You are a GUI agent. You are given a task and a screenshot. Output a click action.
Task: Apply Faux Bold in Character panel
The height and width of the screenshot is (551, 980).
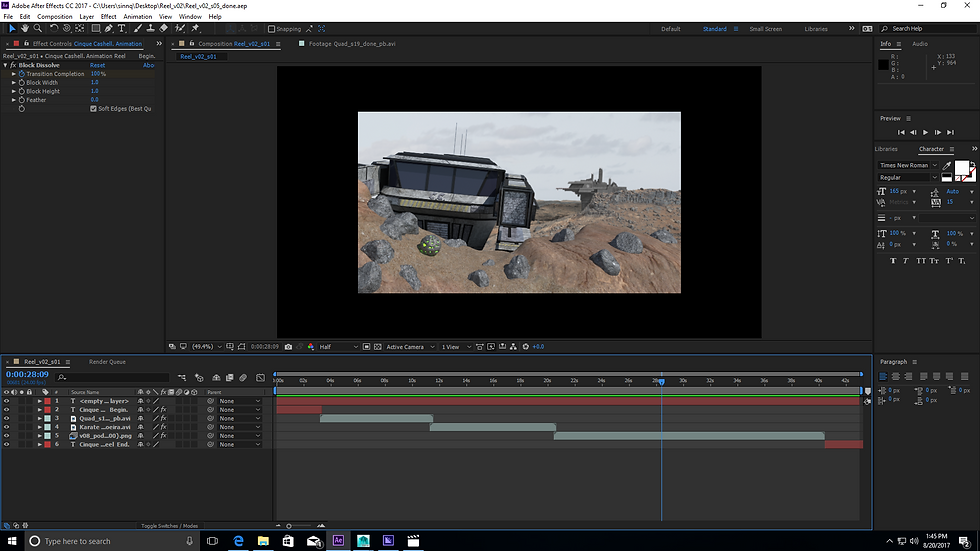tap(892, 261)
